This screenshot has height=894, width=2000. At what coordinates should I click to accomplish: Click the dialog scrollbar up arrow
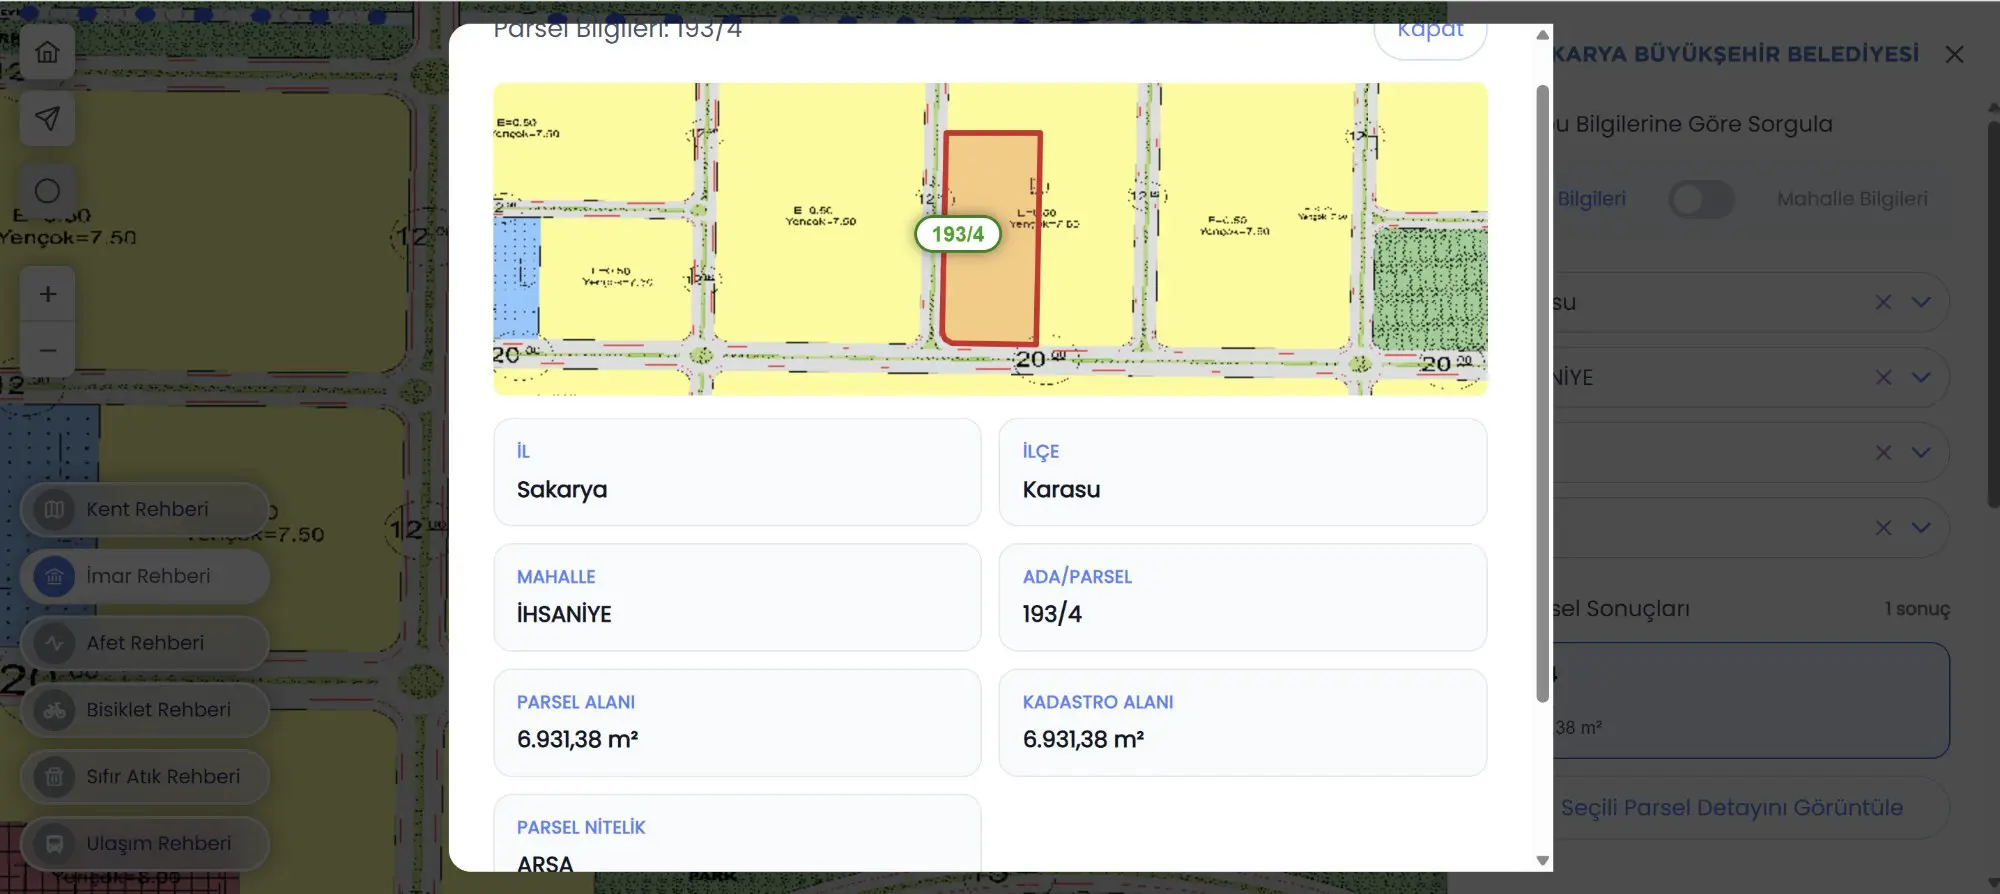coord(1543,35)
